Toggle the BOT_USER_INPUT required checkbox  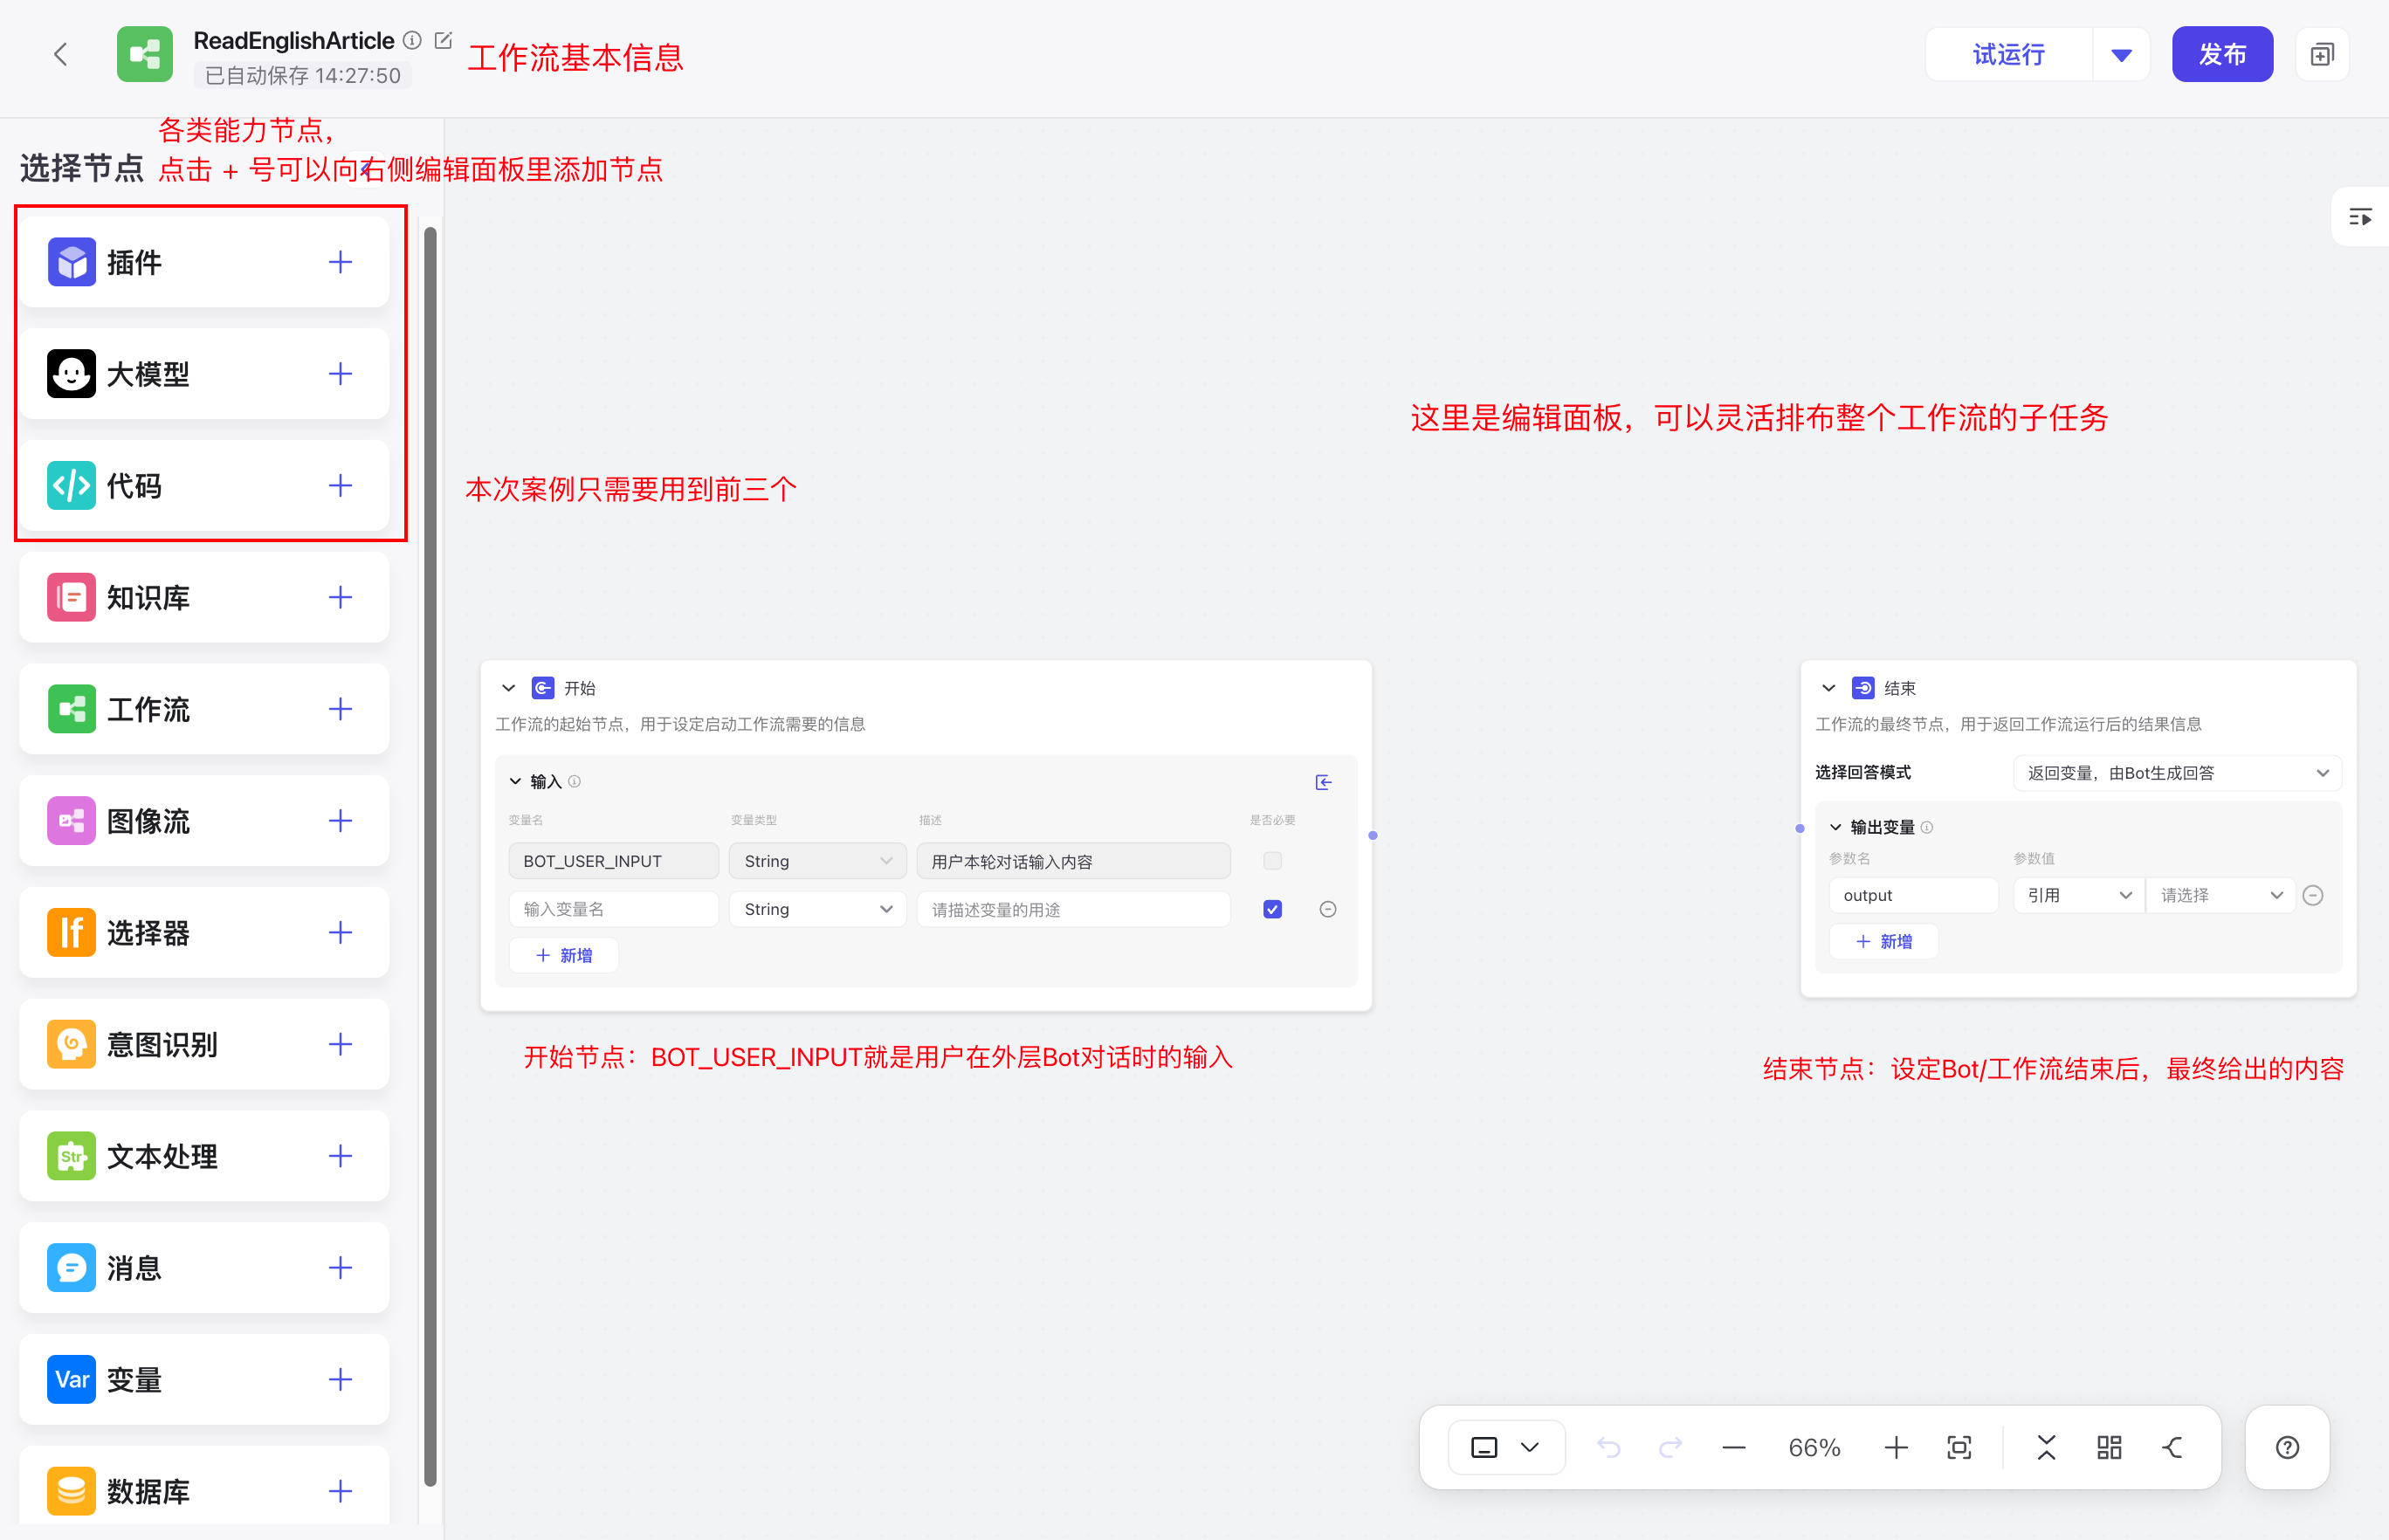click(1272, 861)
